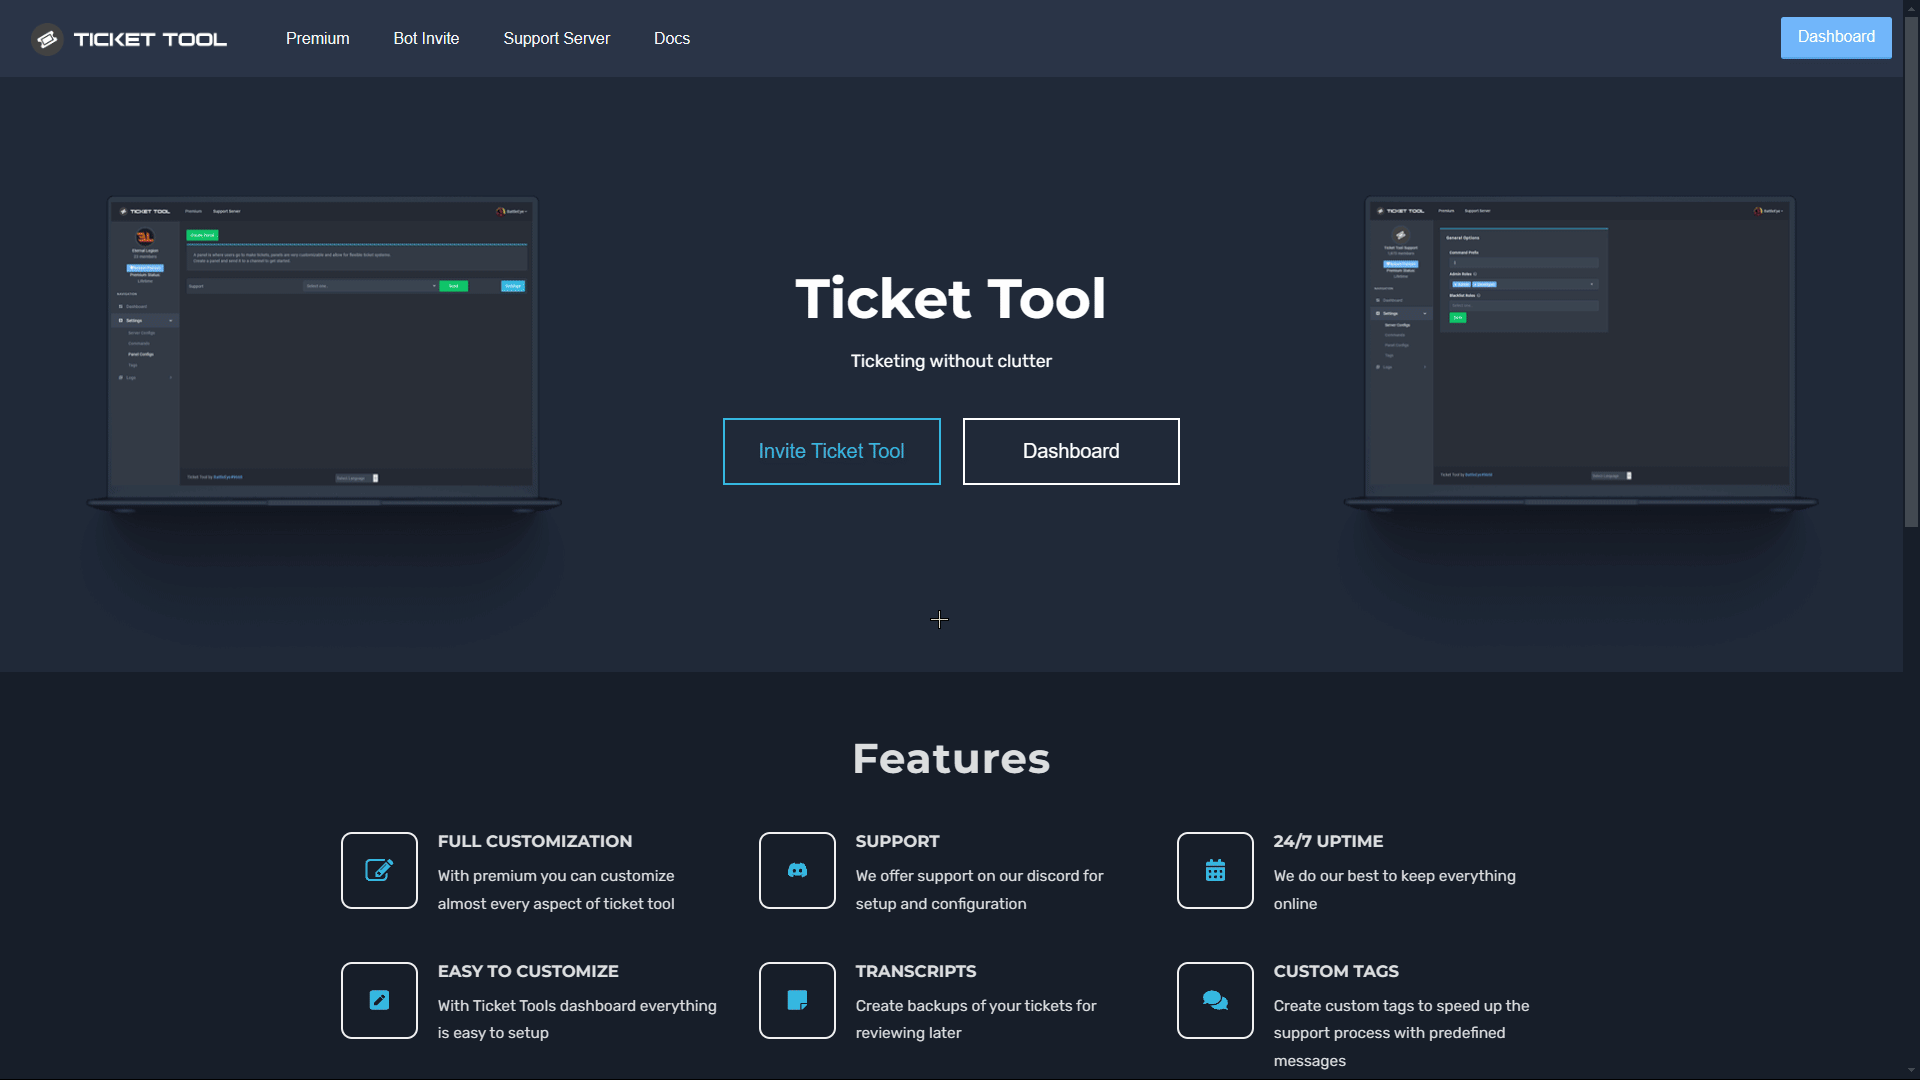Image resolution: width=1920 pixels, height=1080 pixels.
Task: Click the 24/7 Uptime calendar icon
Action: coord(1215,870)
